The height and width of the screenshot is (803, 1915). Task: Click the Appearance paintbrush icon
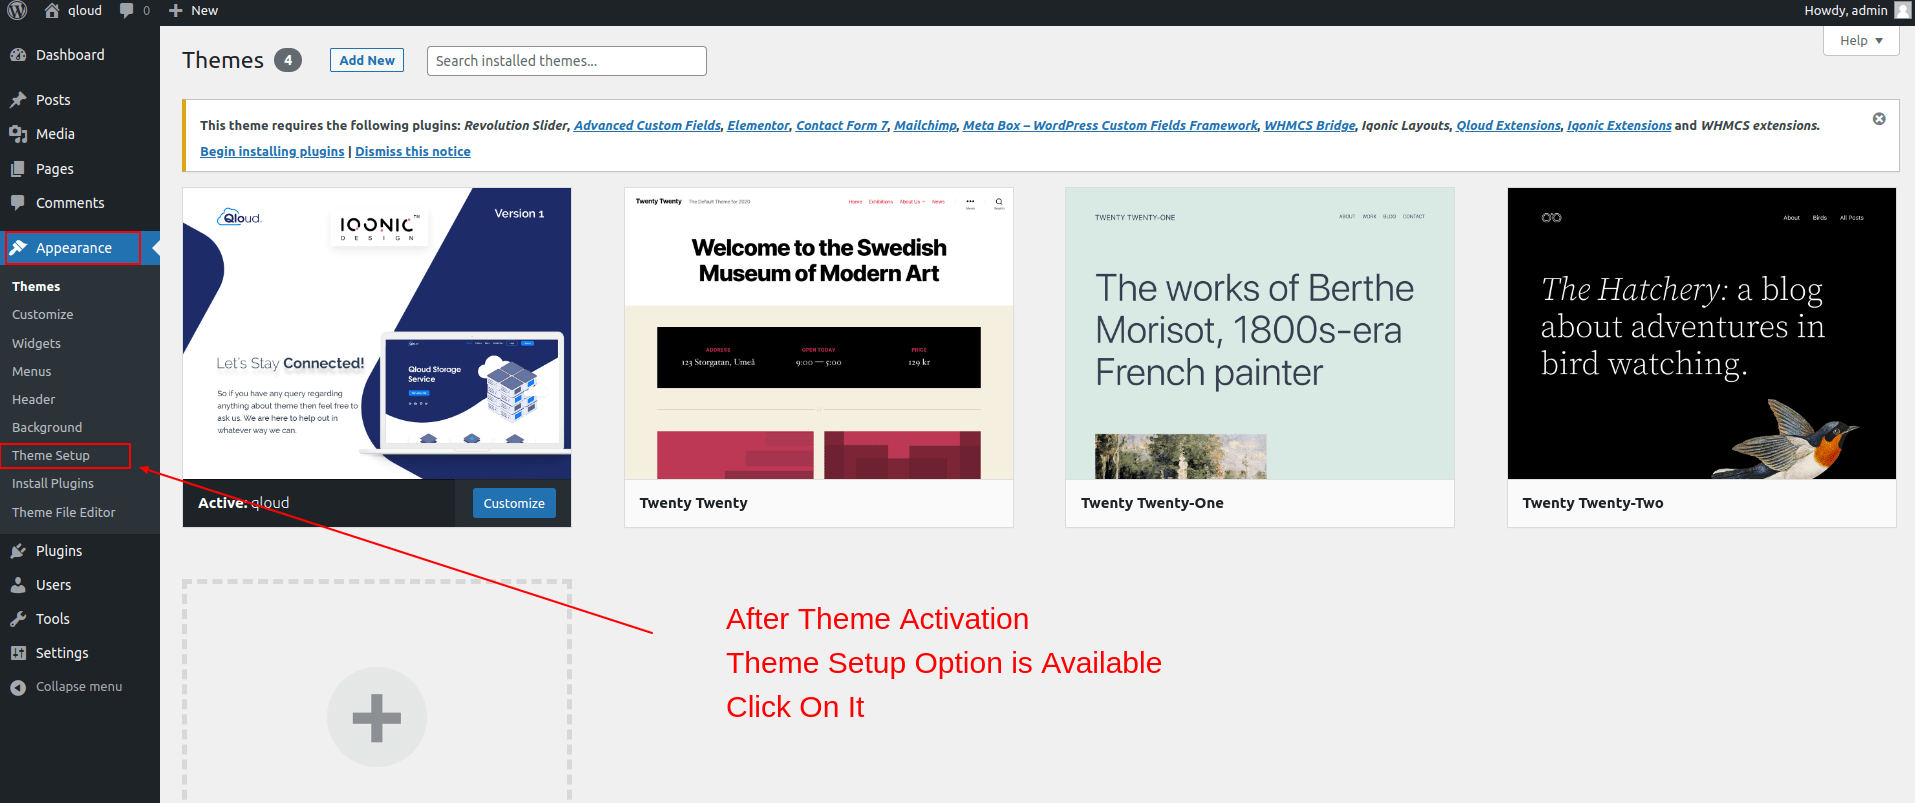click(x=18, y=248)
